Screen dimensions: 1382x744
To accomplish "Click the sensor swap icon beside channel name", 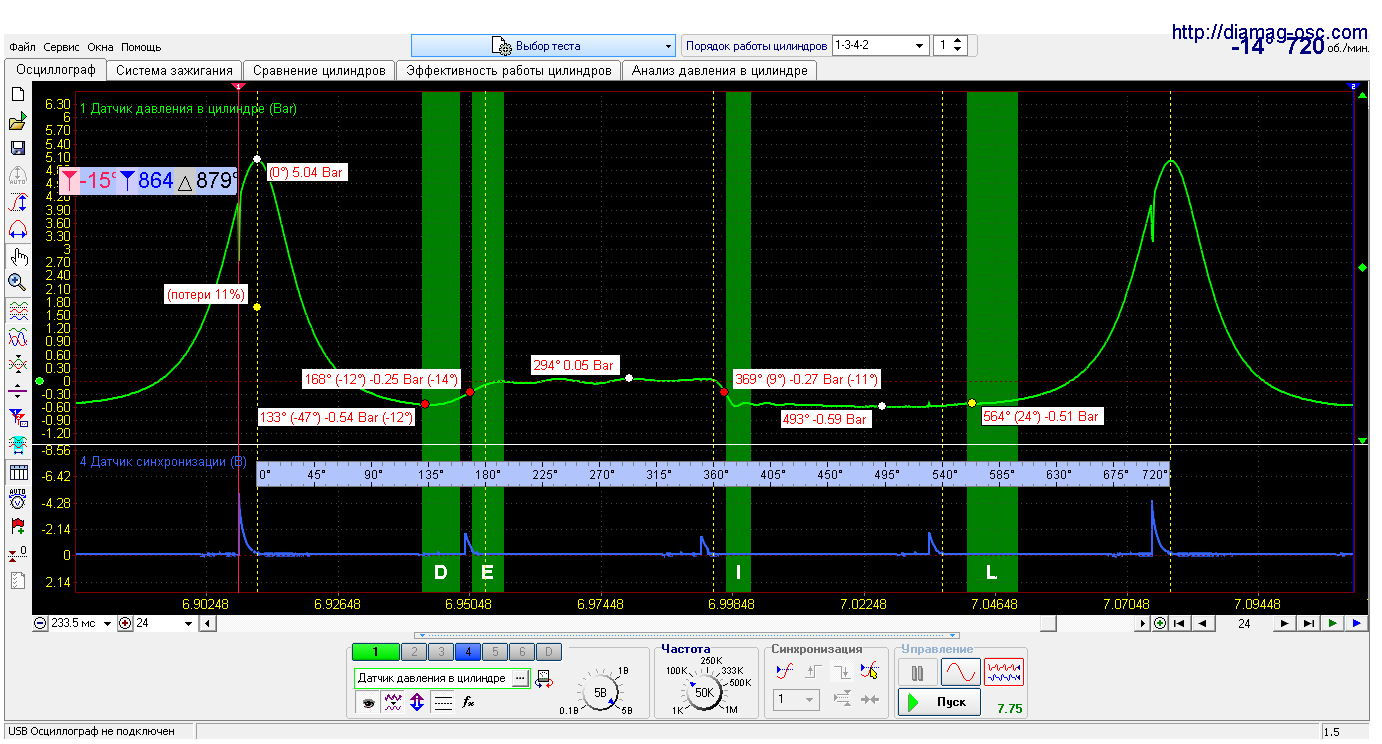I will [x=544, y=679].
